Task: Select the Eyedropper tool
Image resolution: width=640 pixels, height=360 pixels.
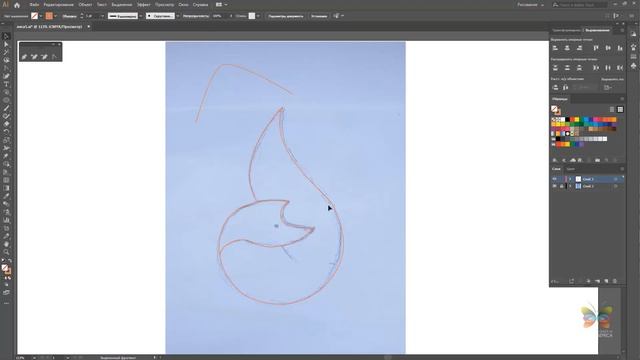Action: [x=6, y=196]
